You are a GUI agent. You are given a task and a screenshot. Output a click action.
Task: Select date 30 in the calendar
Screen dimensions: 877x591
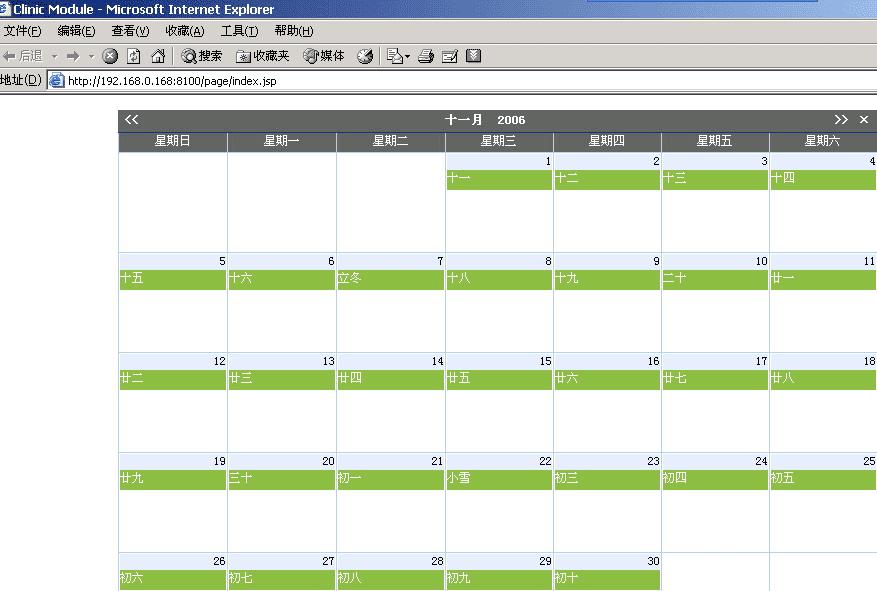point(653,561)
